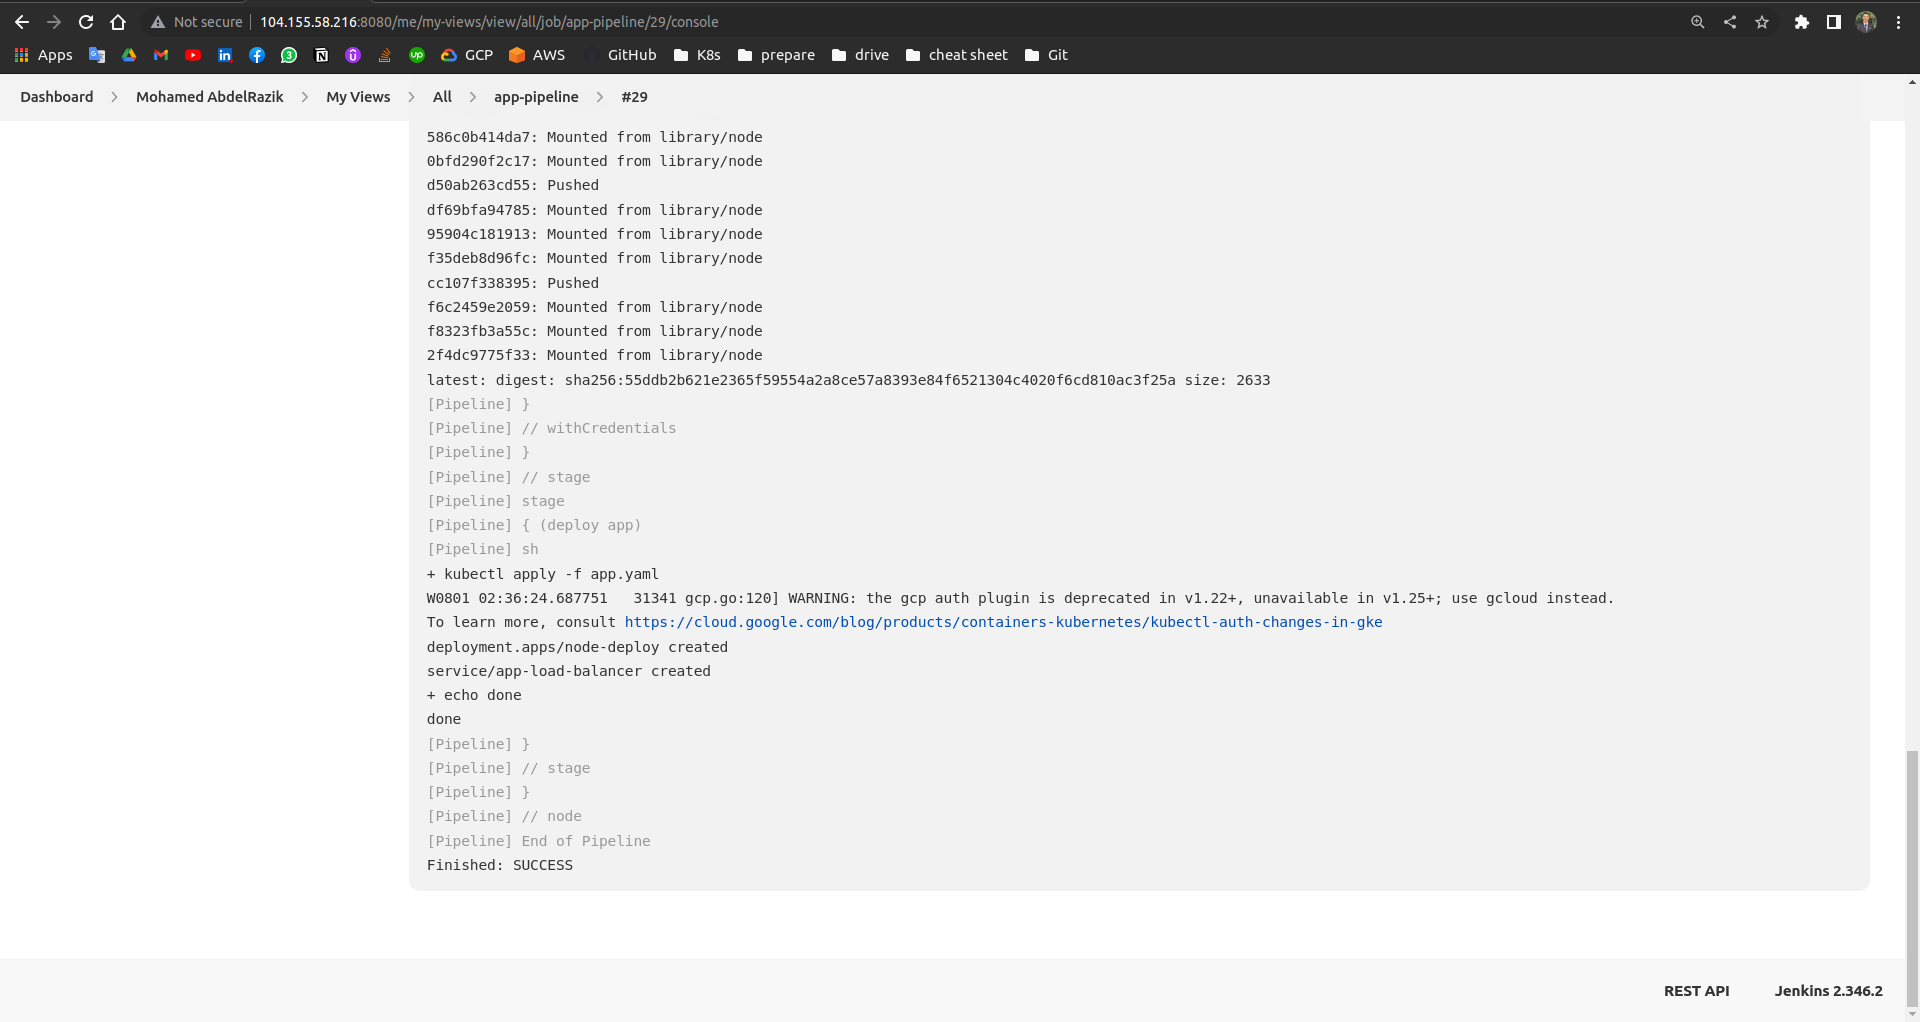
Task: Open the Chrome three-dot menu
Action: coord(1898,22)
